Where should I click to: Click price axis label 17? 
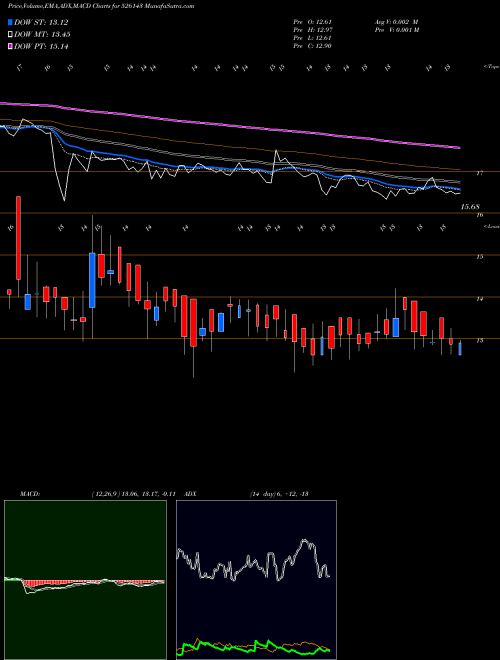[479, 173]
